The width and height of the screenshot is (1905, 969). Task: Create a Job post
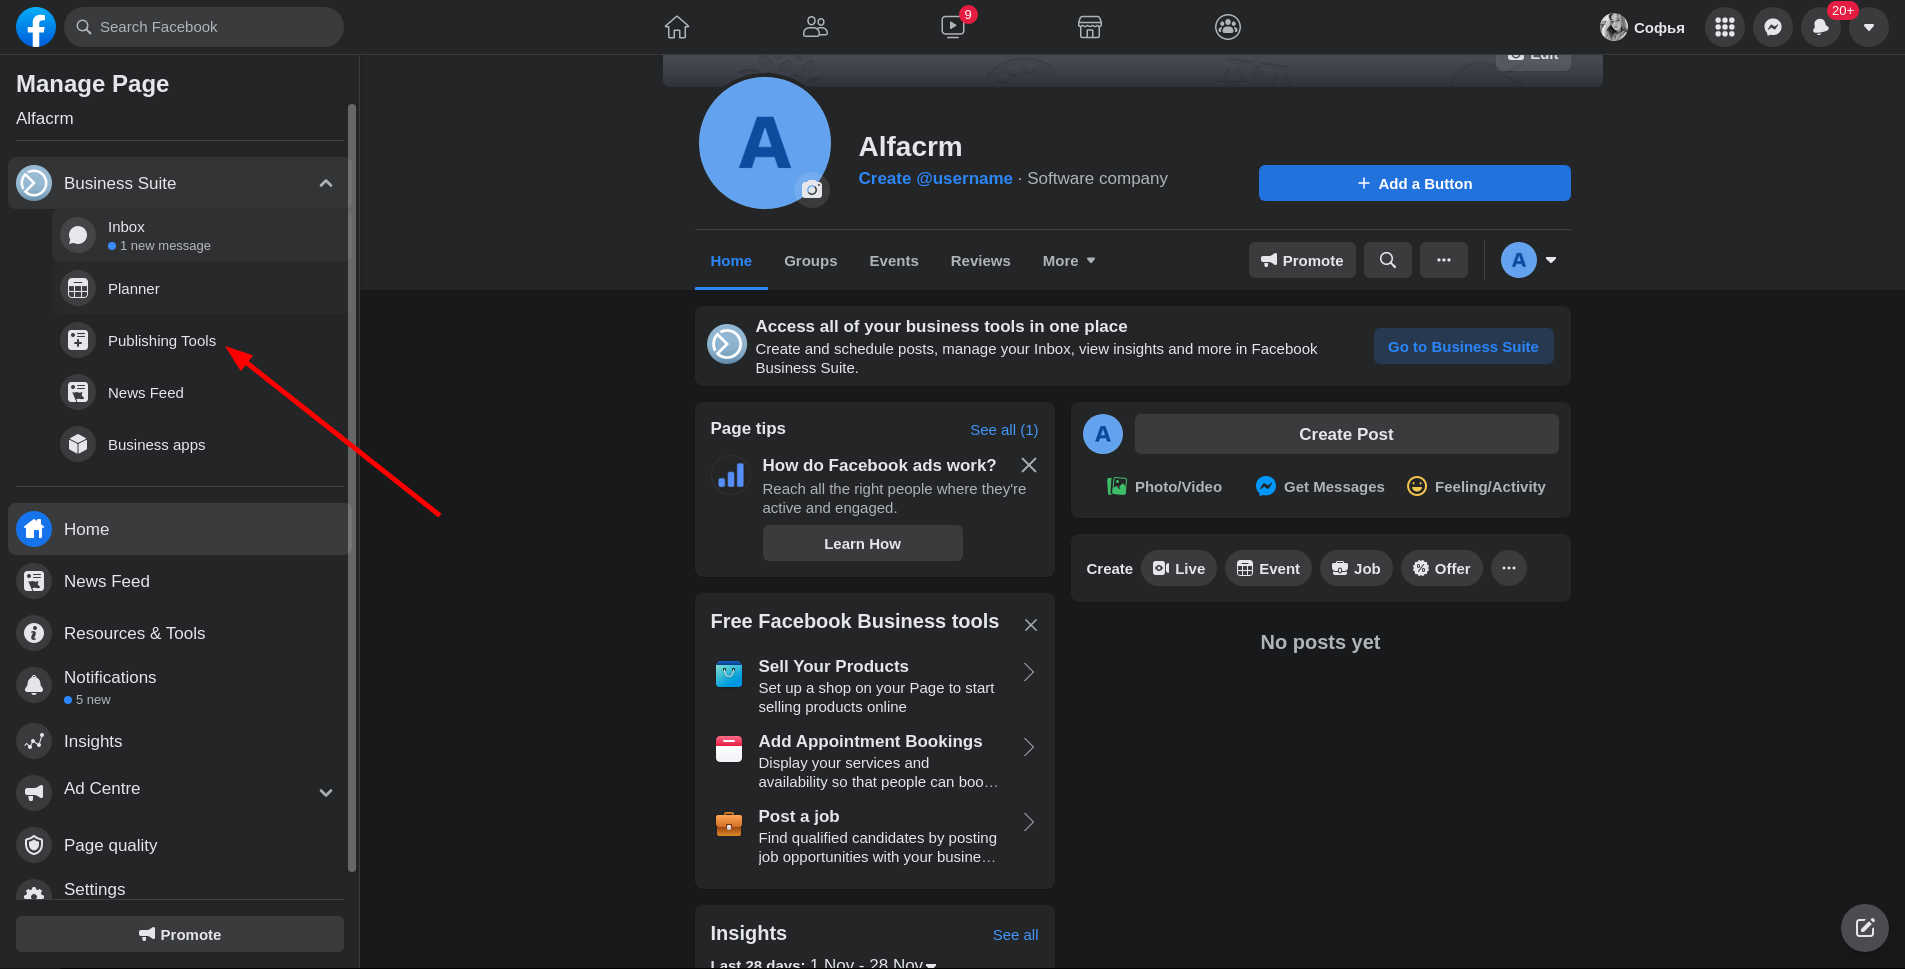pos(1356,568)
